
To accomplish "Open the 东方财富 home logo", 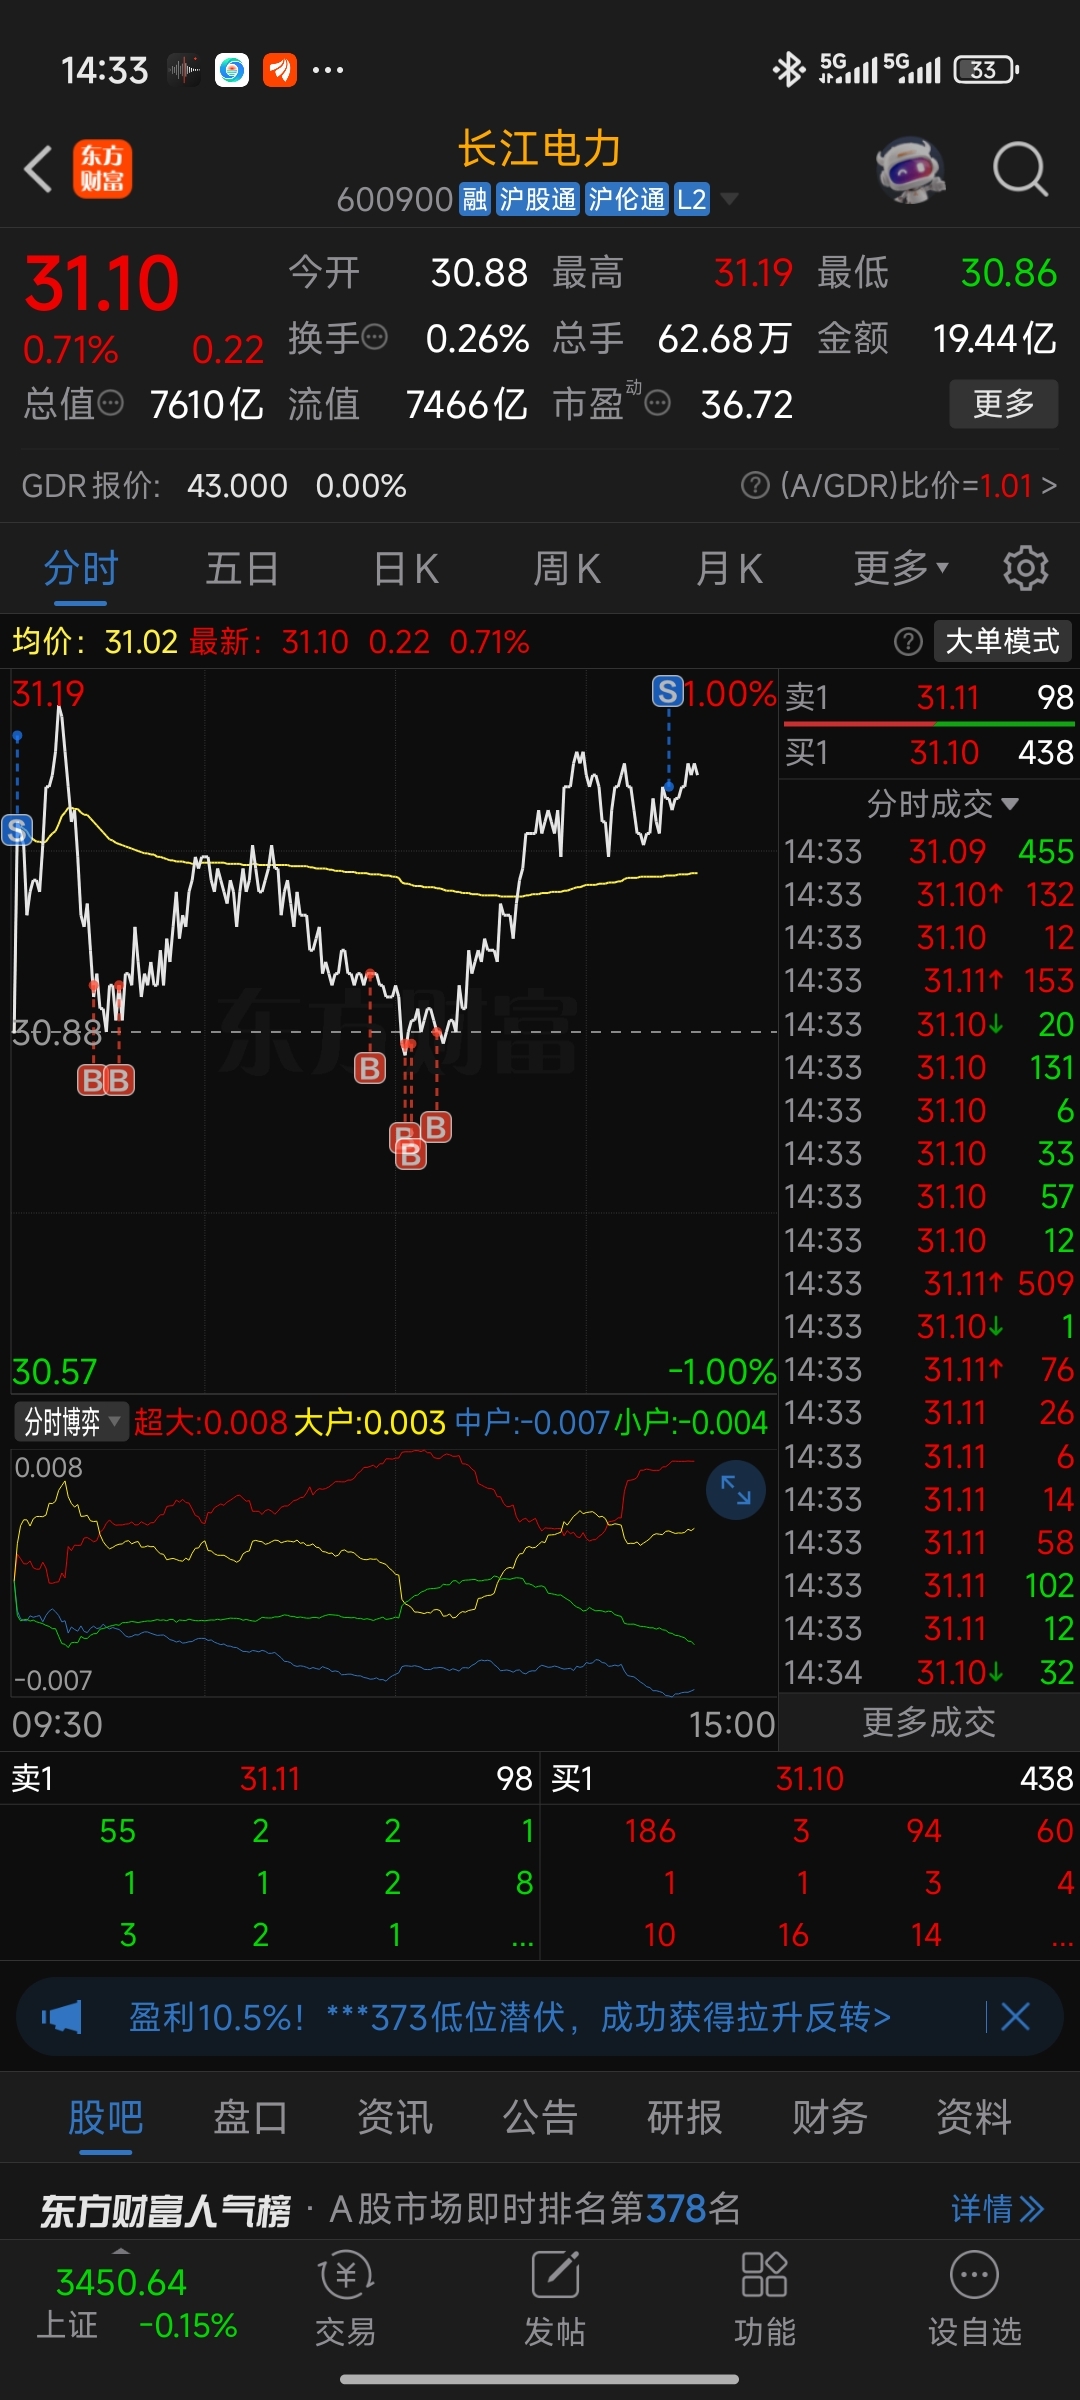I will pyautogui.click(x=102, y=168).
